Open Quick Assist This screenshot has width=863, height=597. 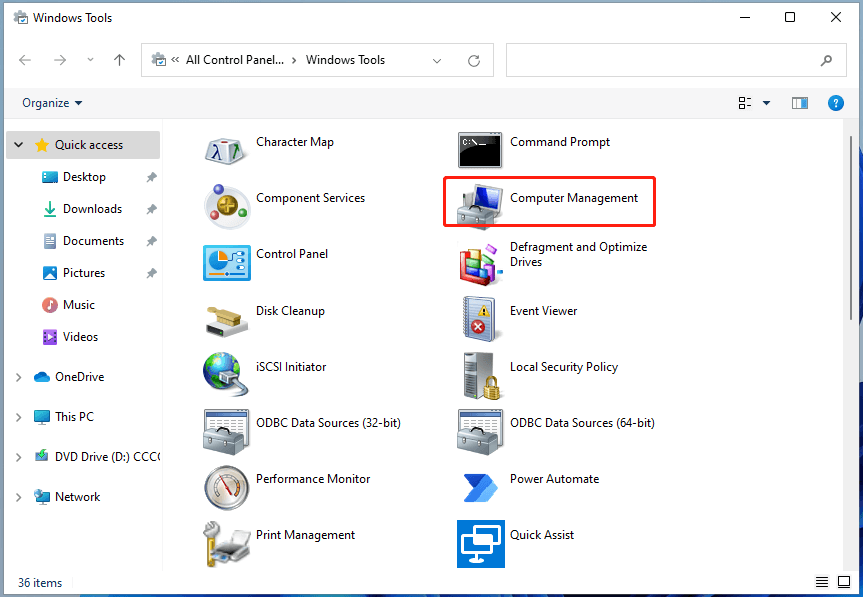click(x=542, y=534)
